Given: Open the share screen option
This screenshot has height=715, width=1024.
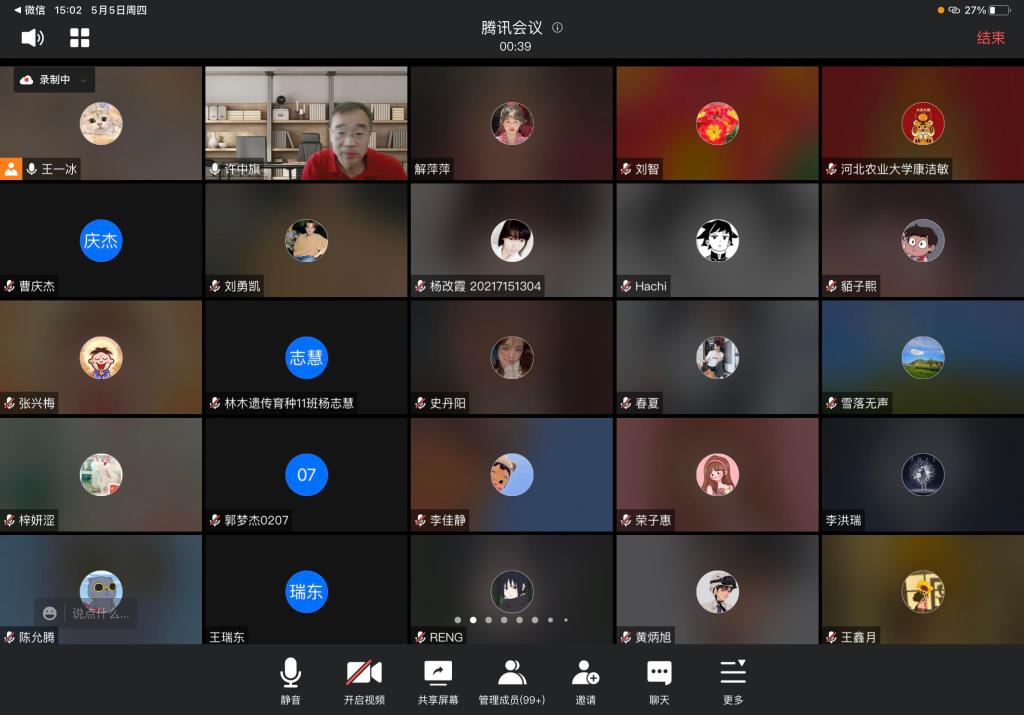Looking at the screenshot, I should tap(438, 681).
